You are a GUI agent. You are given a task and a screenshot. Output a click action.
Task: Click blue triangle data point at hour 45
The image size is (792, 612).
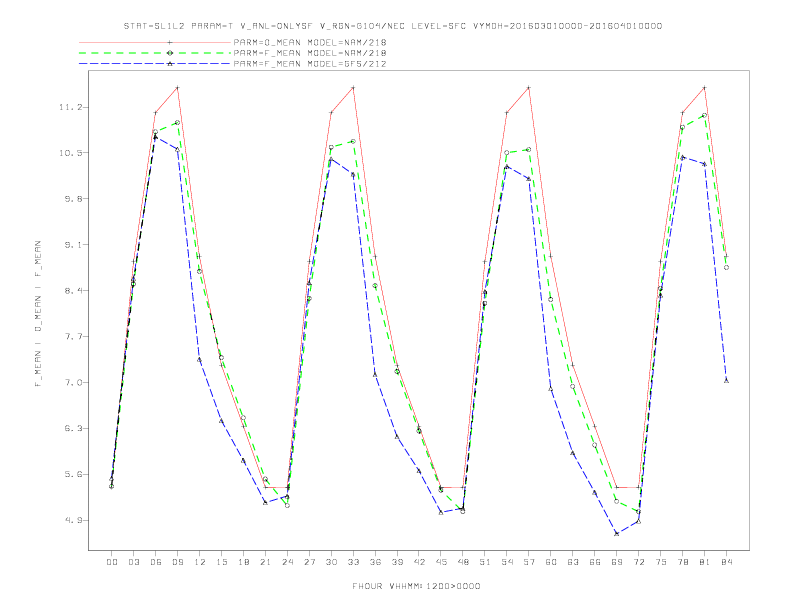point(441,513)
